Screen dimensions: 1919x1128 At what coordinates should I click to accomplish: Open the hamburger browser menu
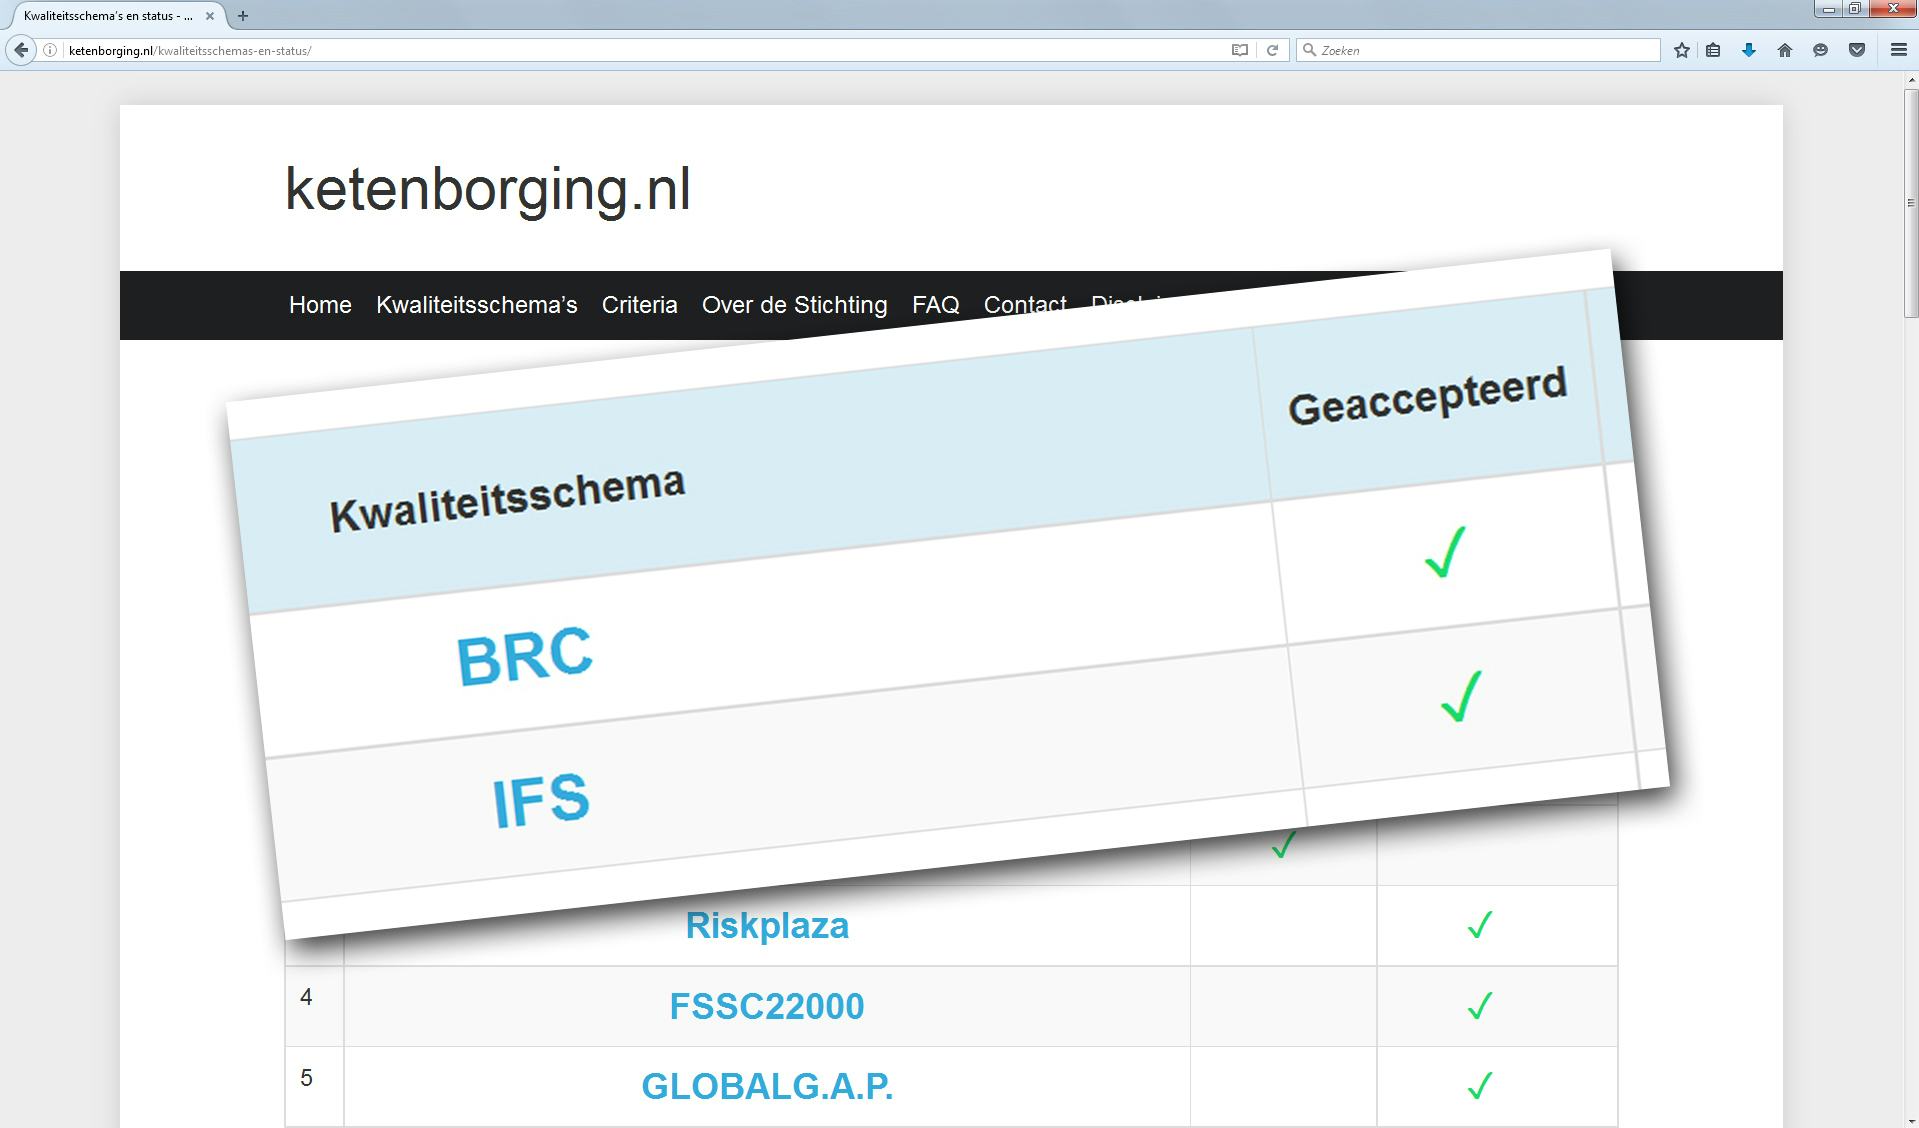coord(1898,50)
